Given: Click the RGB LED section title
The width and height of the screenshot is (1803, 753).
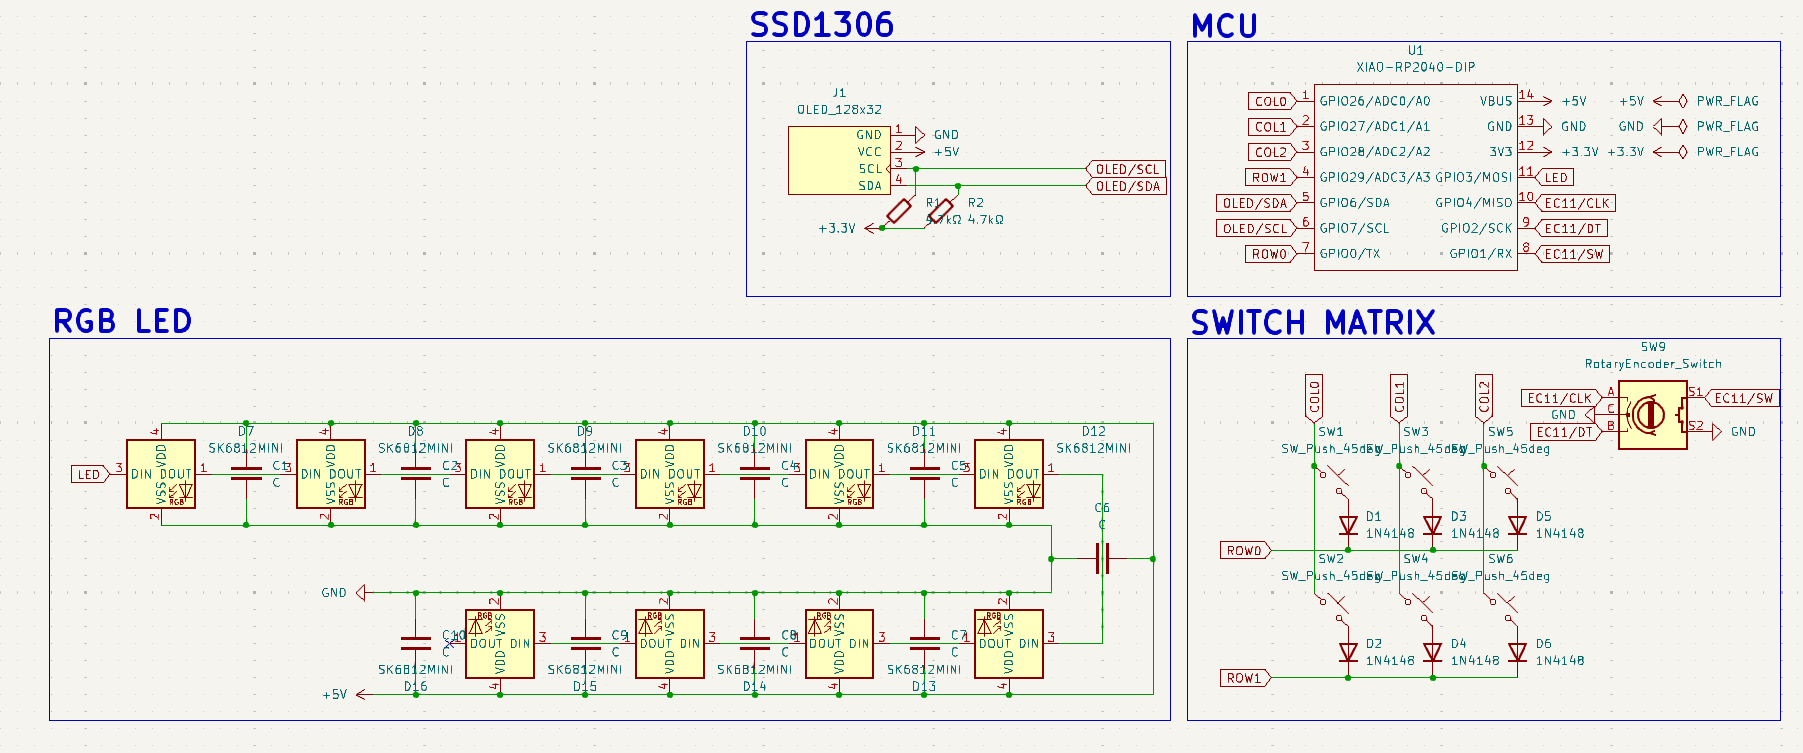Looking at the screenshot, I should pos(122,322).
